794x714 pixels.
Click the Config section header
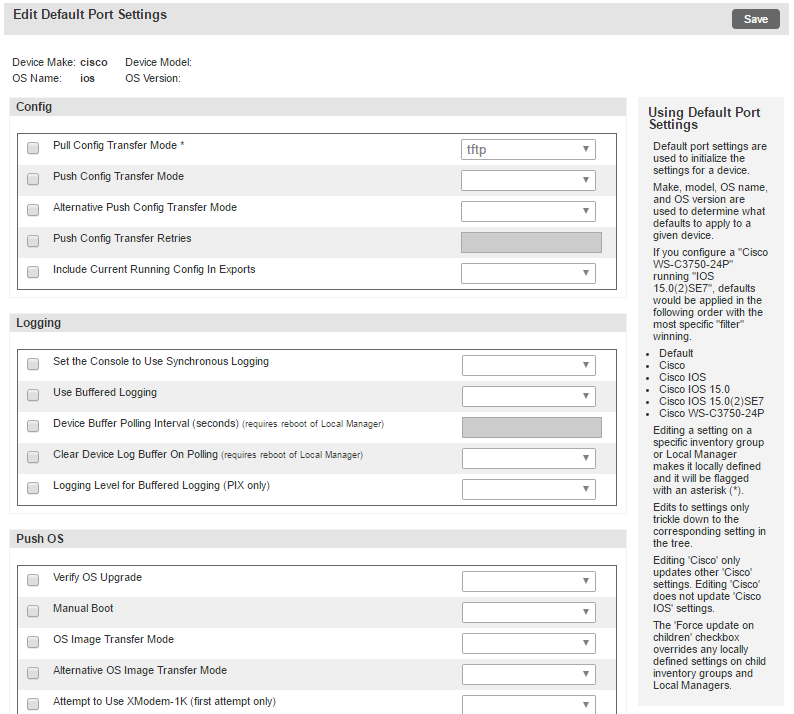coord(317,107)
